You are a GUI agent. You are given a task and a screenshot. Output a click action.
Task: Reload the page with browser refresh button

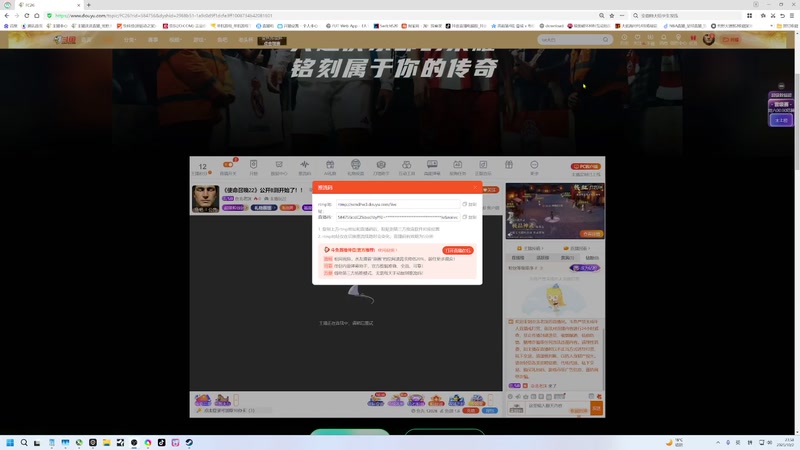[27, 16]
